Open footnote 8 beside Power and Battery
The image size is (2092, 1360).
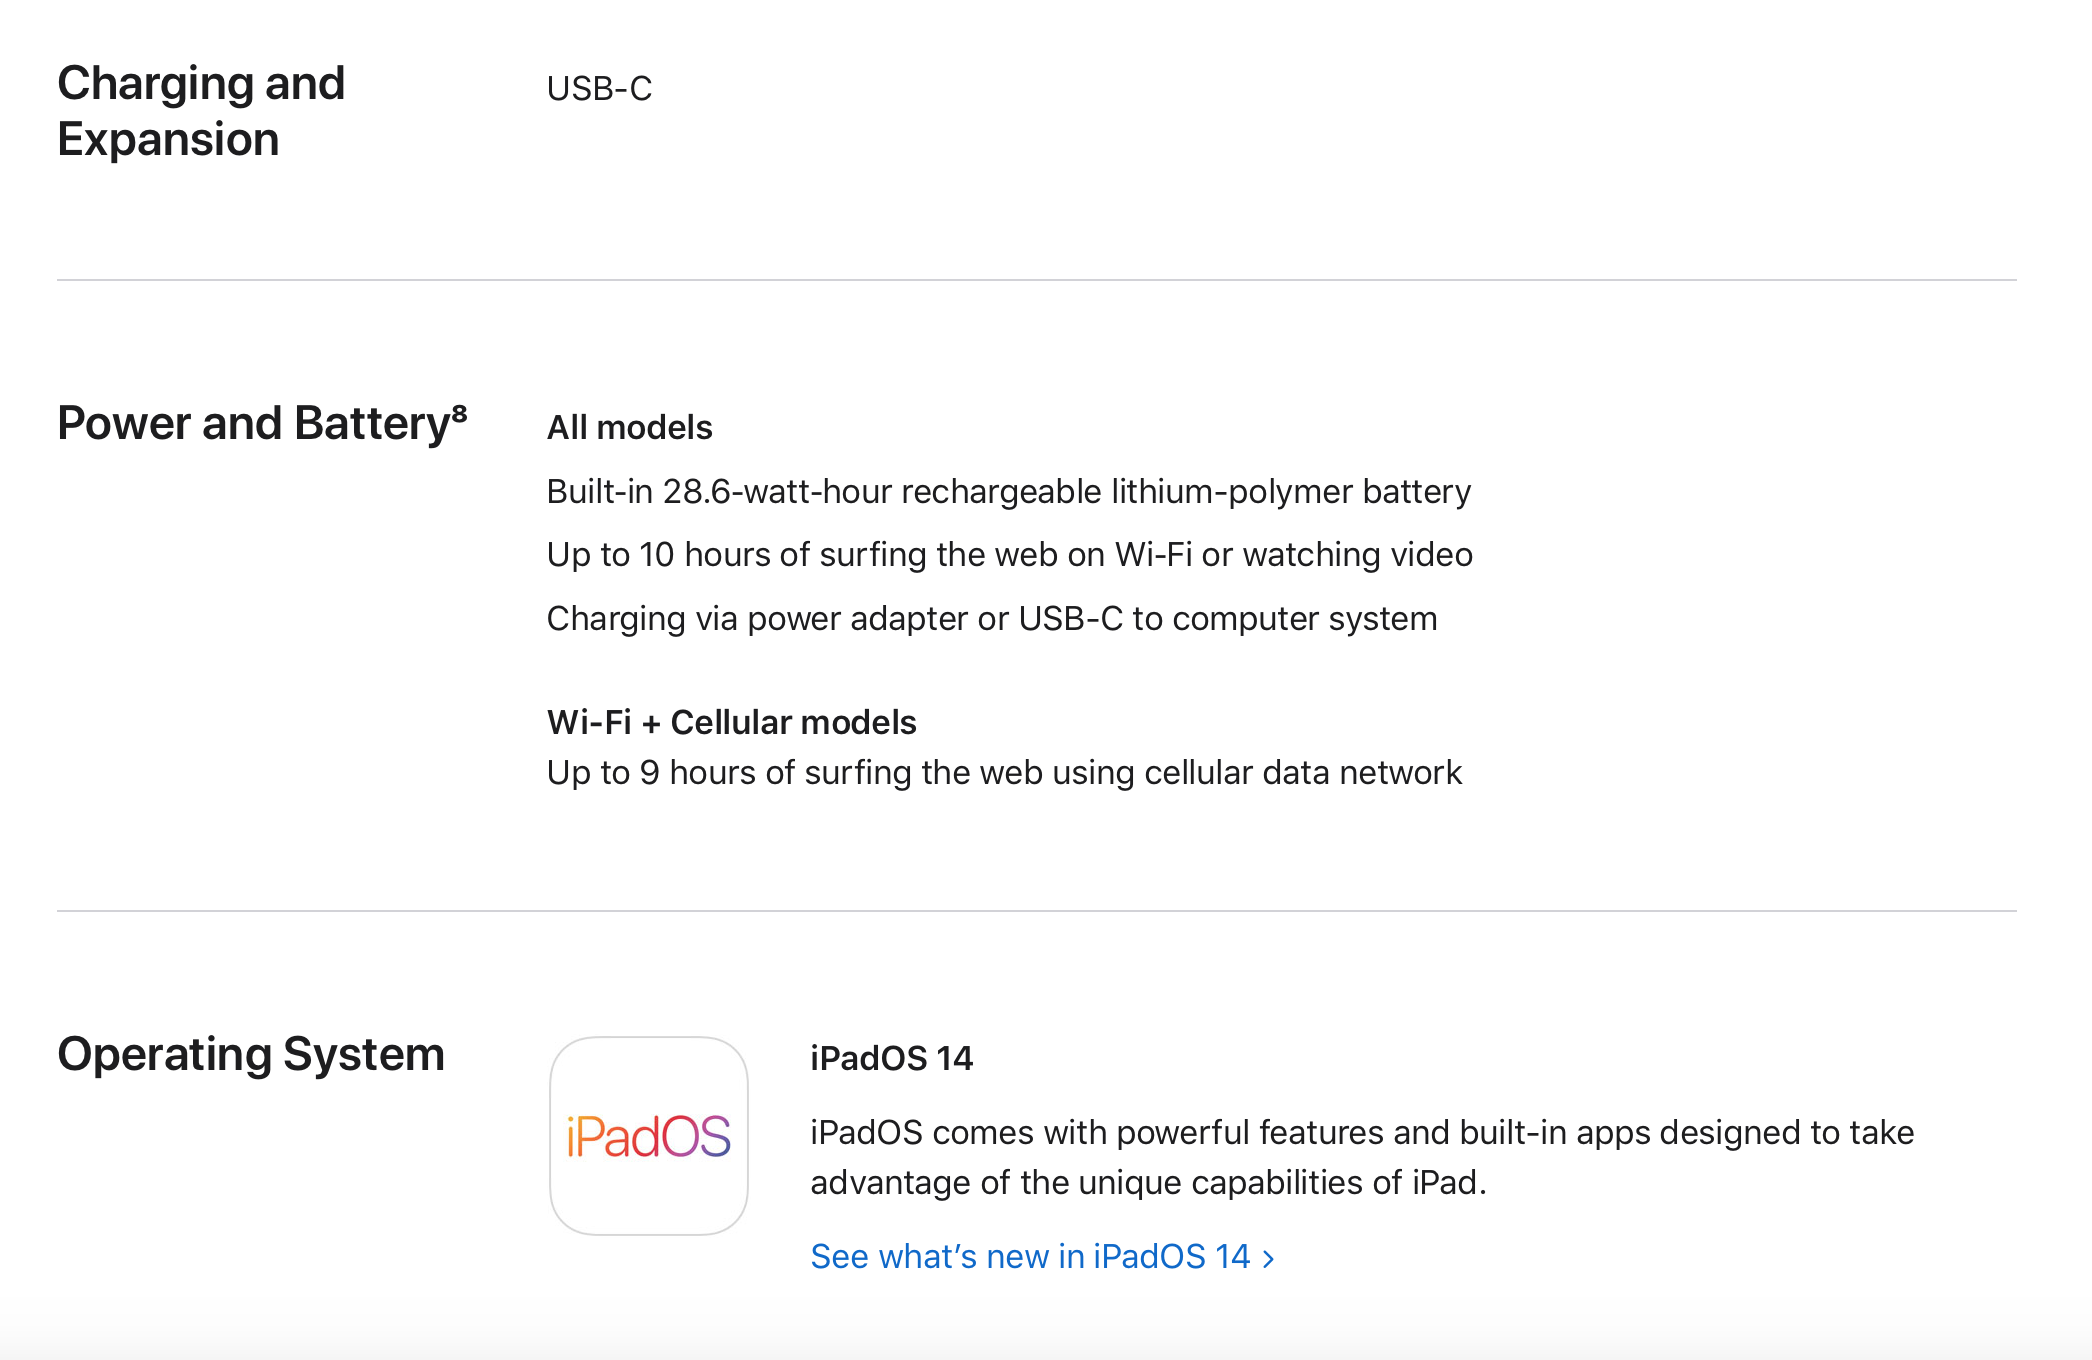point(460,411)
